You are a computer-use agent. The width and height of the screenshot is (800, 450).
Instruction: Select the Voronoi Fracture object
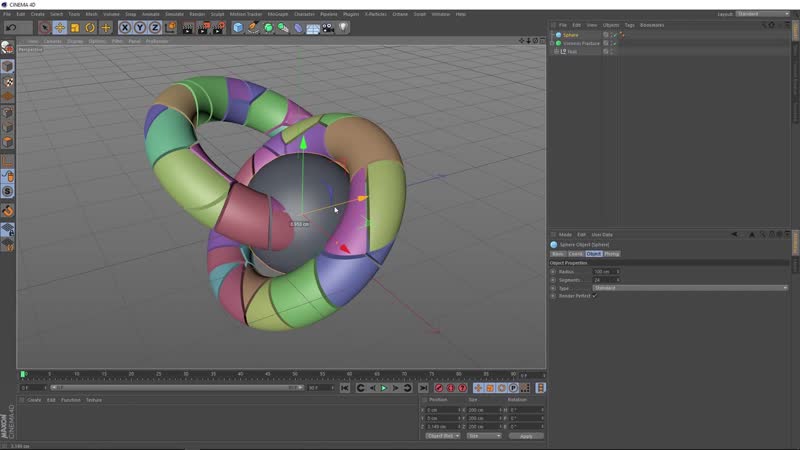tap(581, 43)
